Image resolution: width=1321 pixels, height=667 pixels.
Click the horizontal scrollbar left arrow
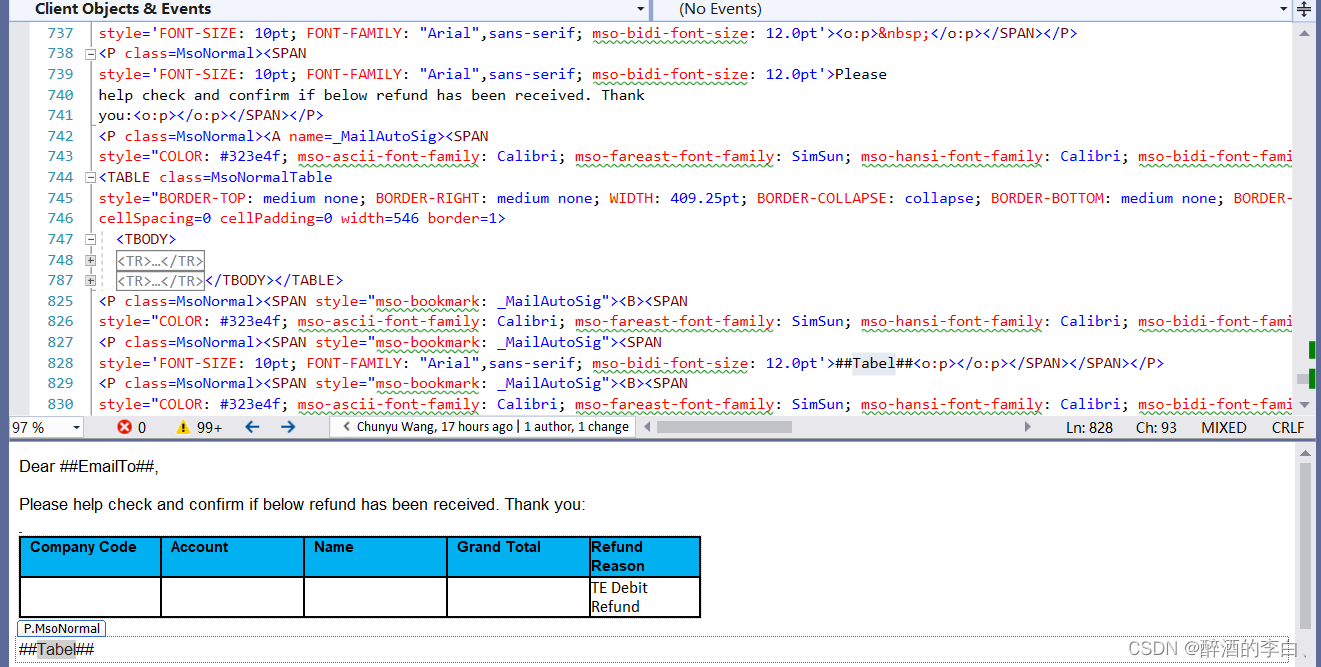pos(647,427)
